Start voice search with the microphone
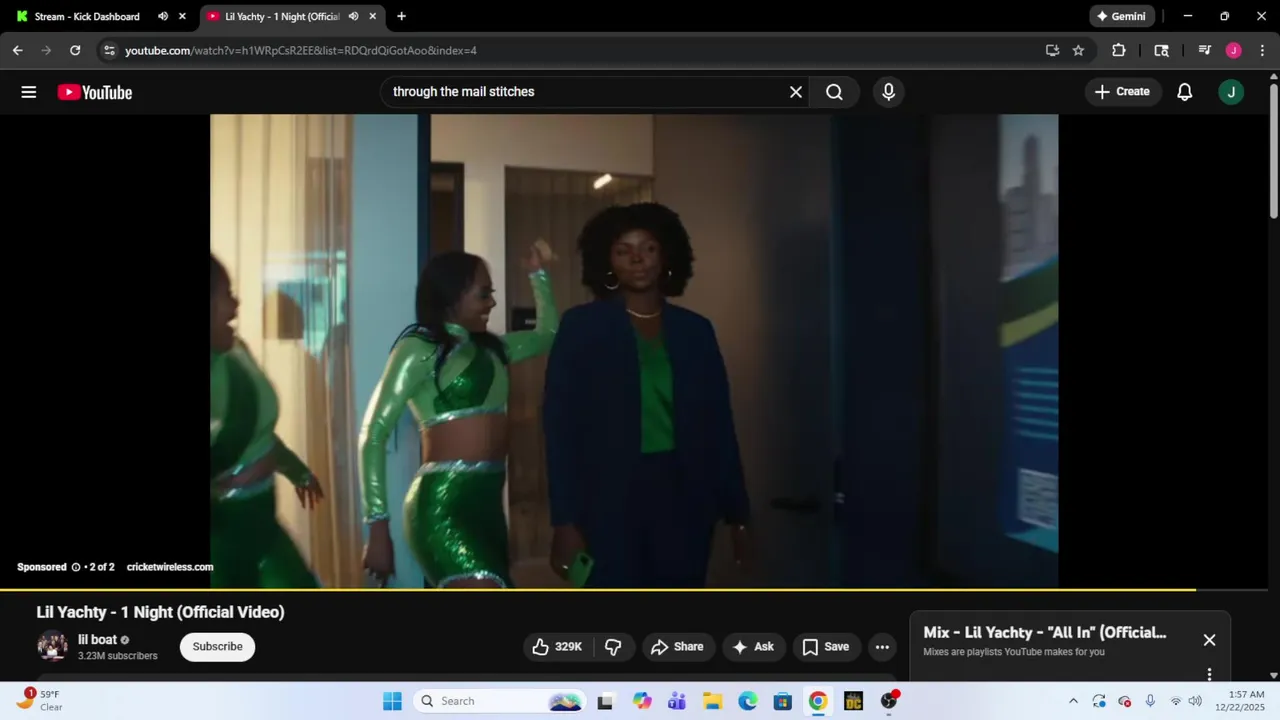This screenshot has width=1280, height=720. point(889,92)
